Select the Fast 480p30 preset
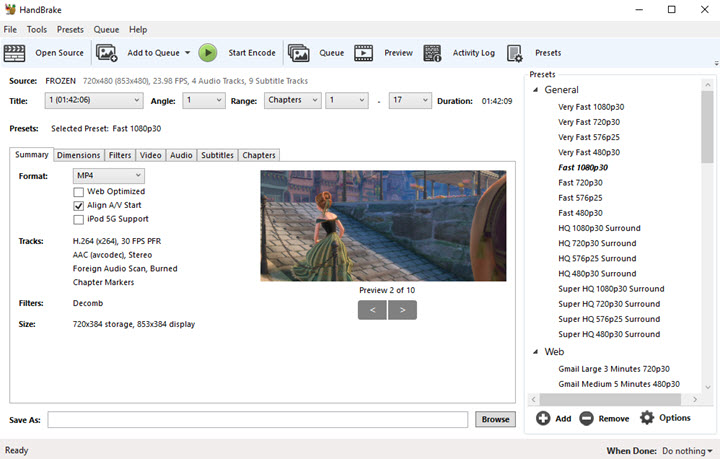The image size is (720, 459). tap(580, 213)
